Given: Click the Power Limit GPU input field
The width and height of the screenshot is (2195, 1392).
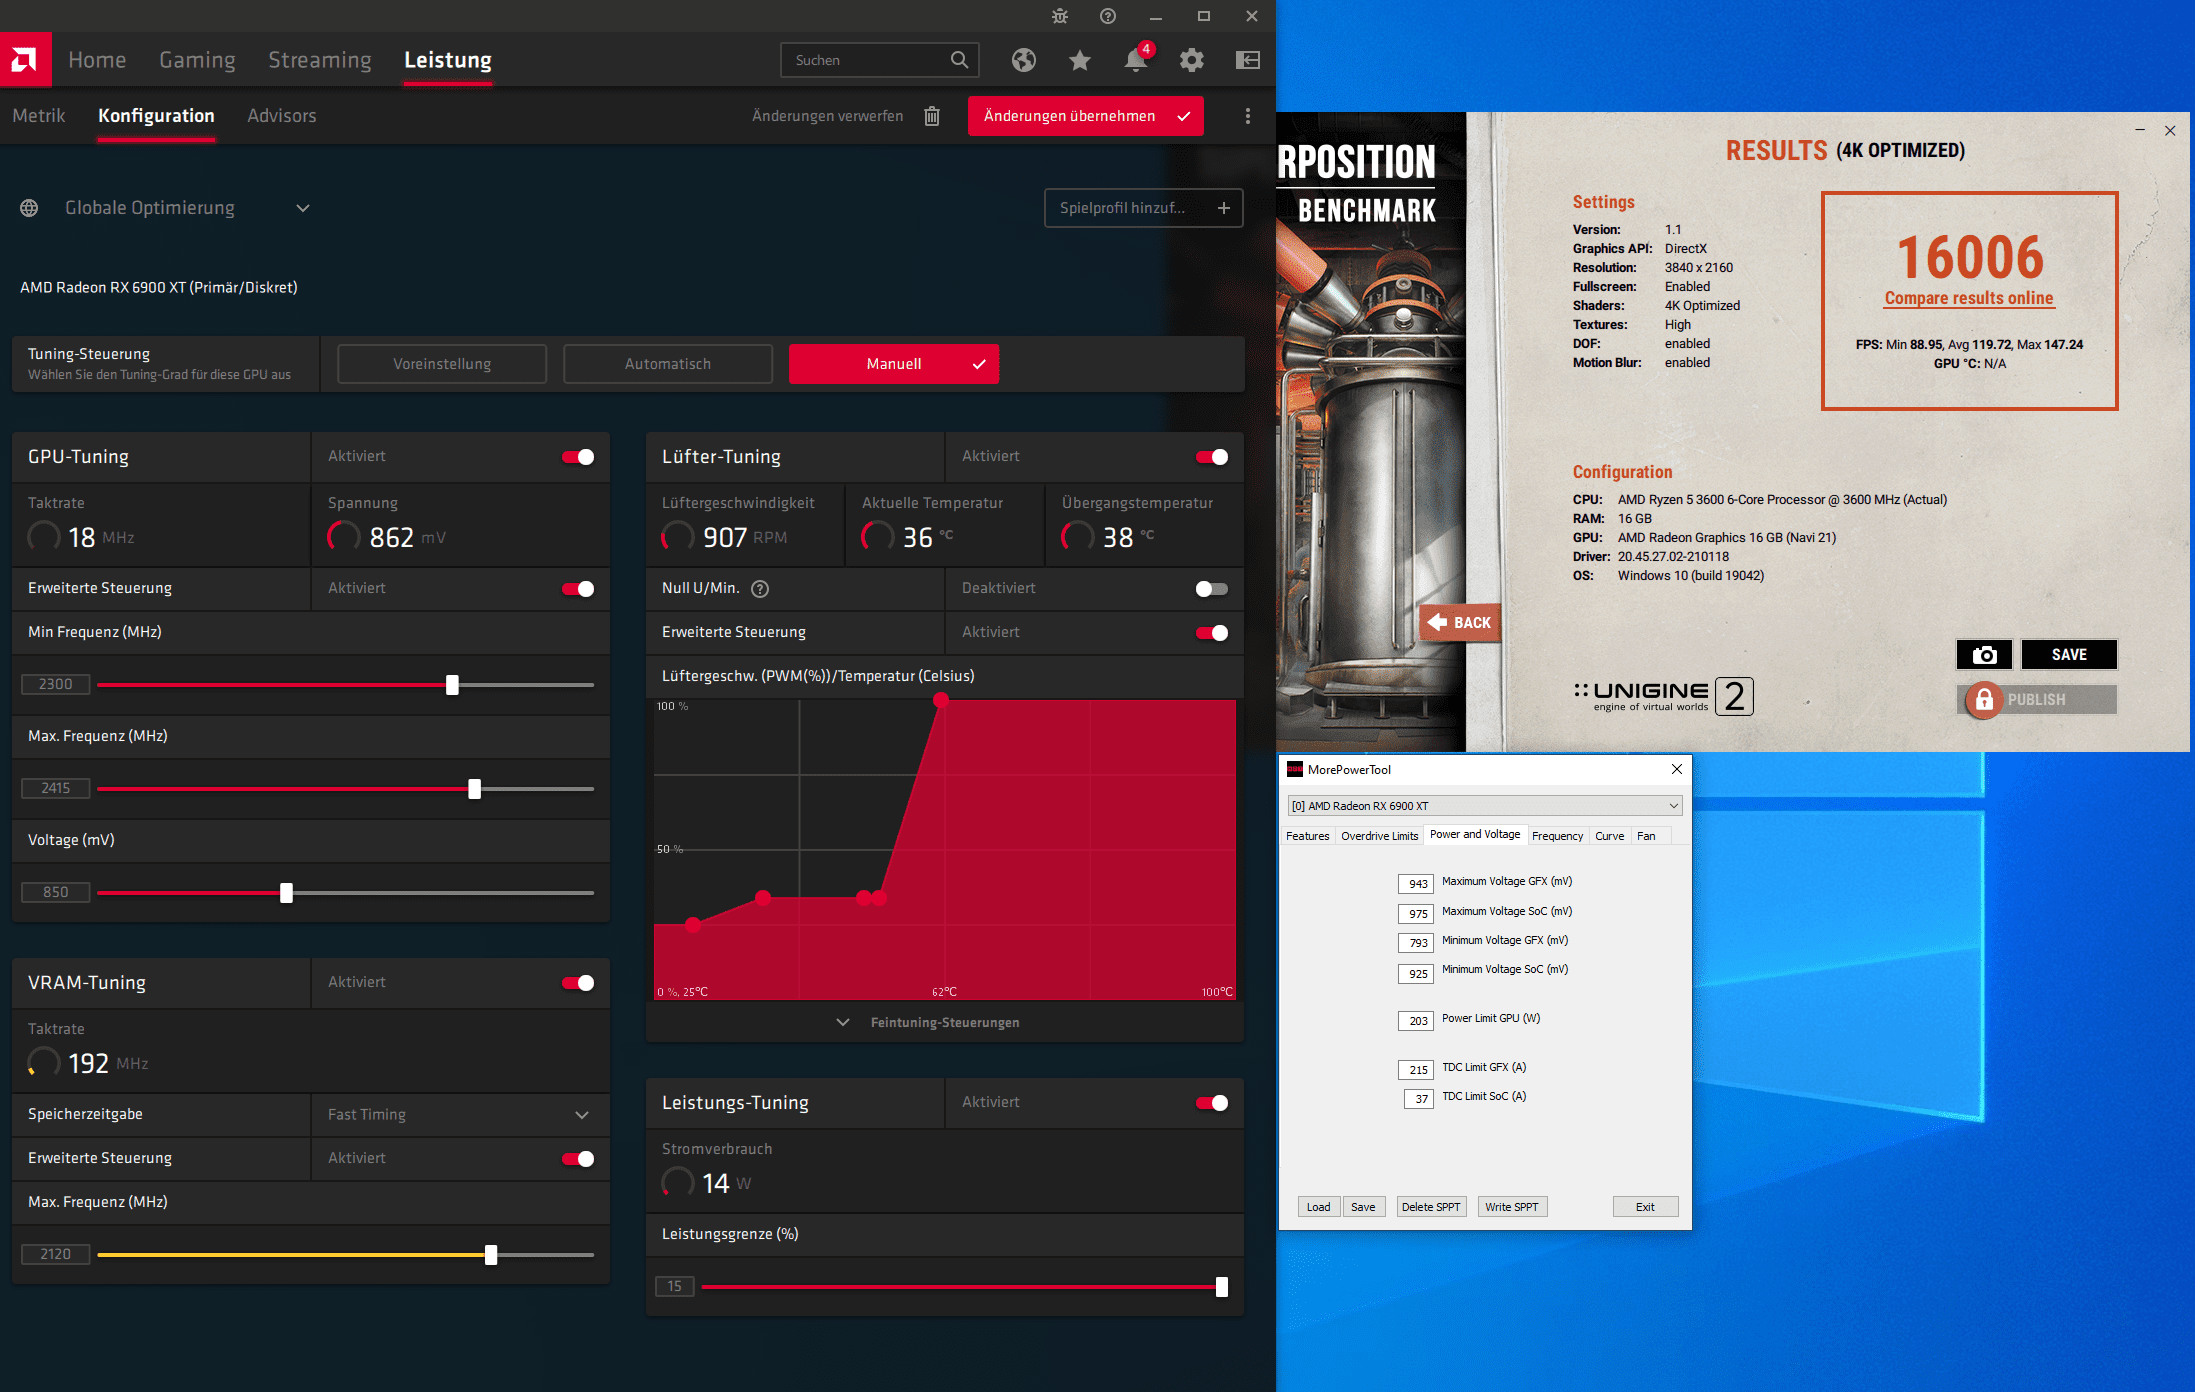Looking at the screenshot, I should 1416,1020.
